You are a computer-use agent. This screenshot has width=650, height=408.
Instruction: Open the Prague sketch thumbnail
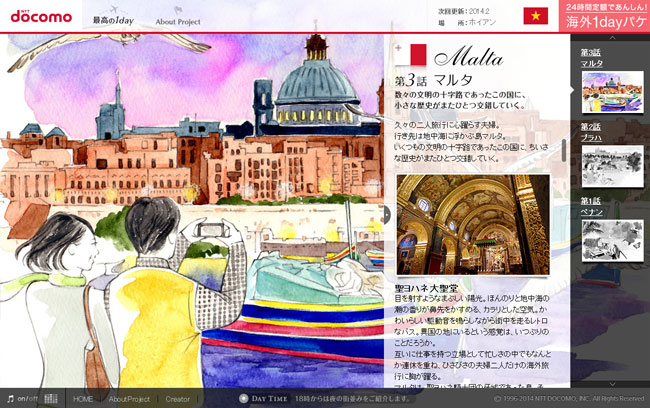click(x=612, y=166)
